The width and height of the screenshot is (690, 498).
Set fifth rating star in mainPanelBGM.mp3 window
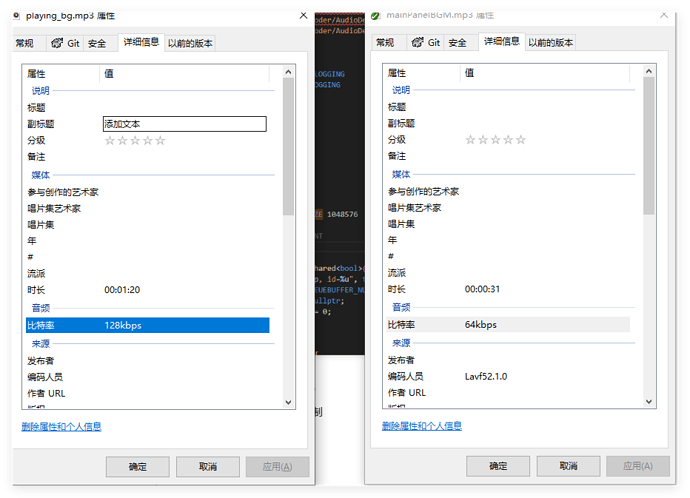click(x=521, y=140)
